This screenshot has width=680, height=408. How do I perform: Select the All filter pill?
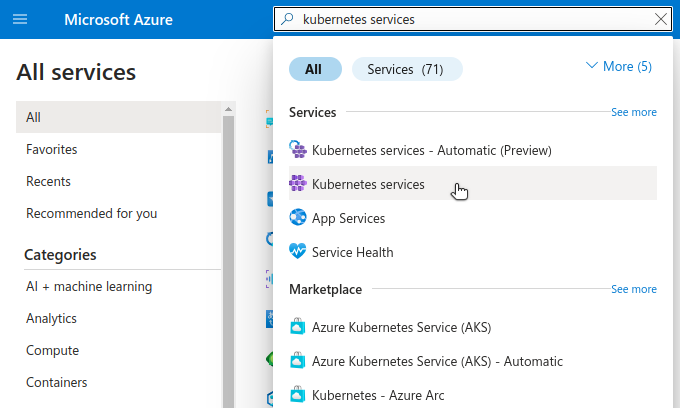tap(314, 69)
